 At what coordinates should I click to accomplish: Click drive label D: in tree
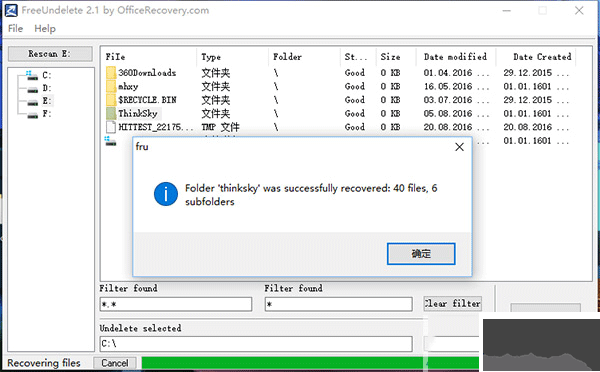47,88
